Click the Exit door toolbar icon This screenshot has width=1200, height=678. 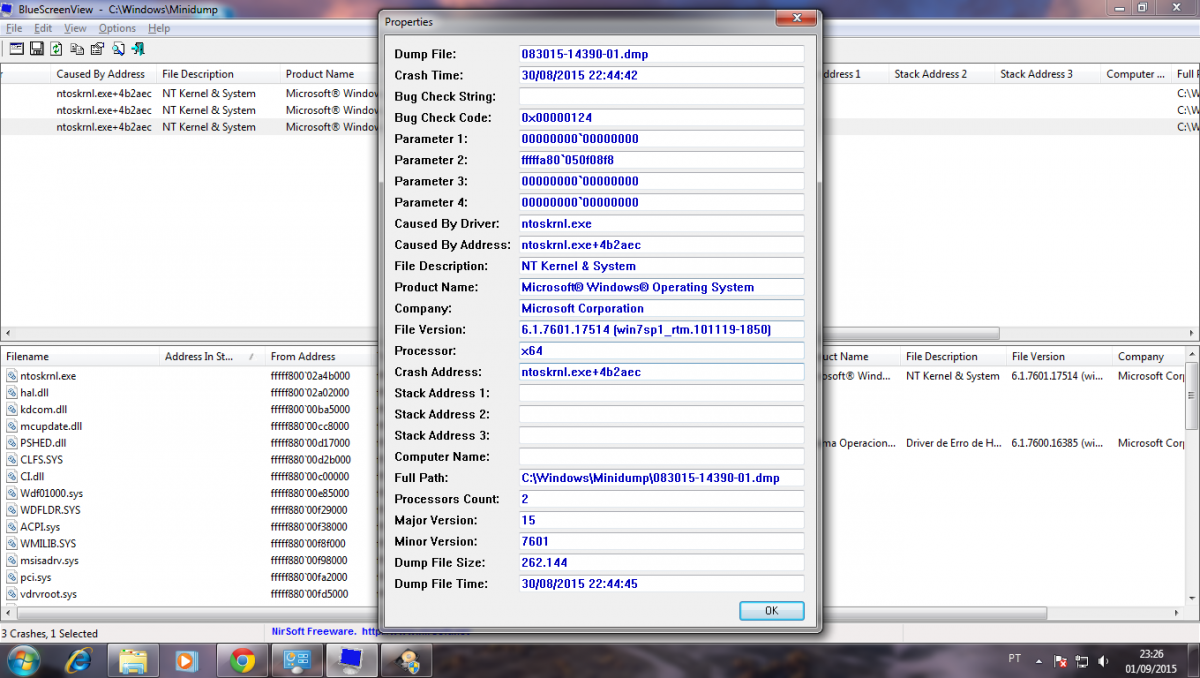pyautogui.click(x=137, y=48)
